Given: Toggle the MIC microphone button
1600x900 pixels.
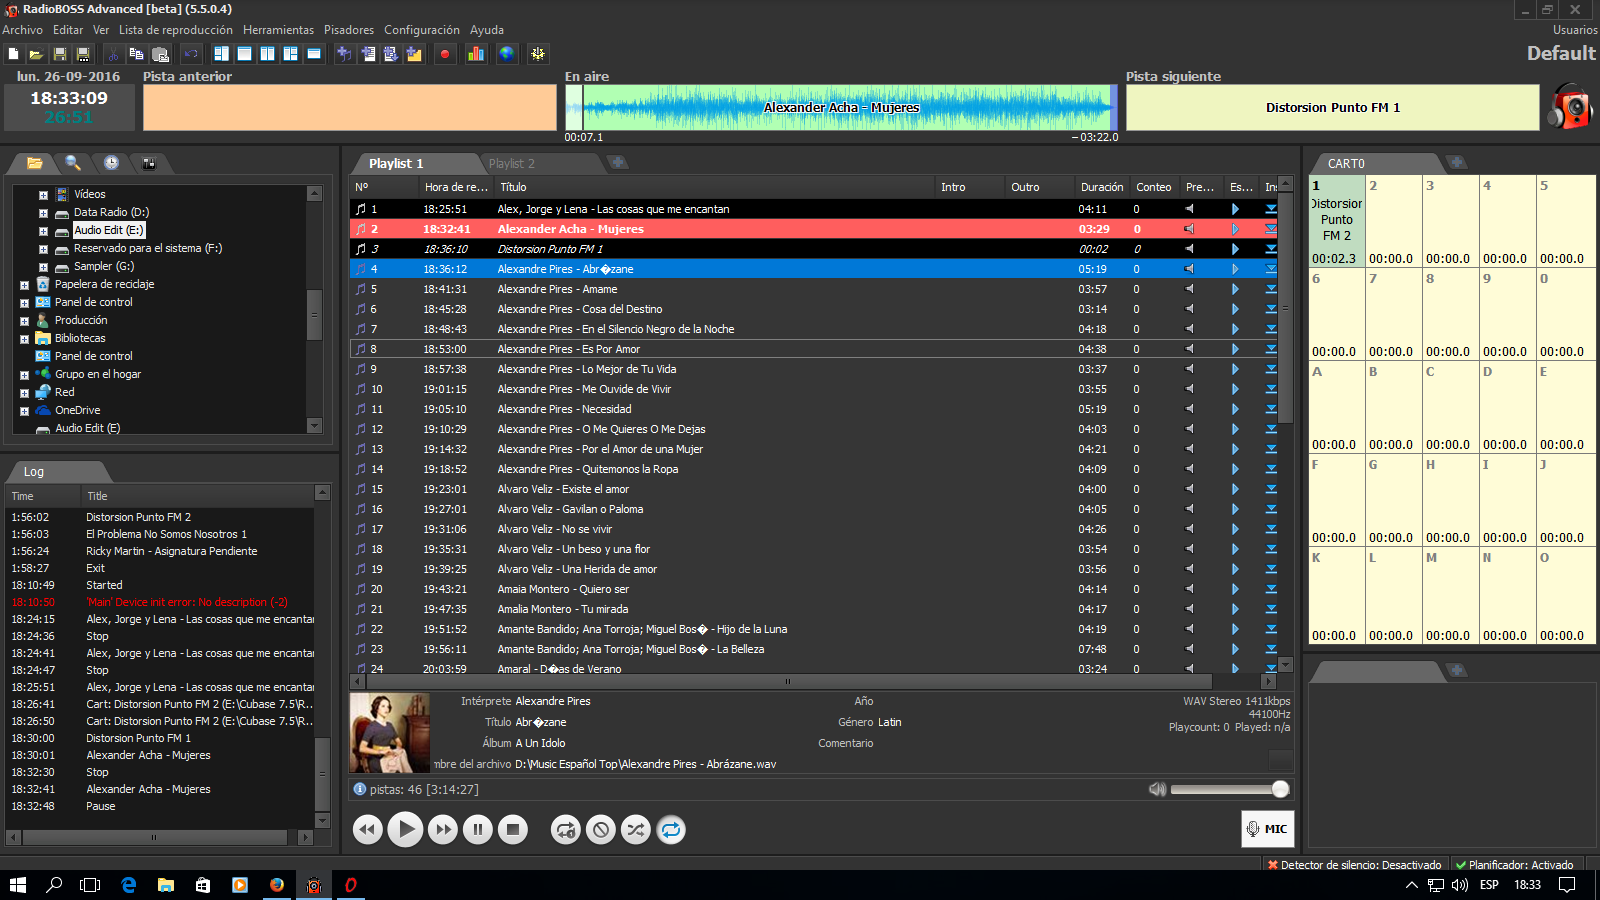Looking at the screenshot, I should coord(1266,829).
